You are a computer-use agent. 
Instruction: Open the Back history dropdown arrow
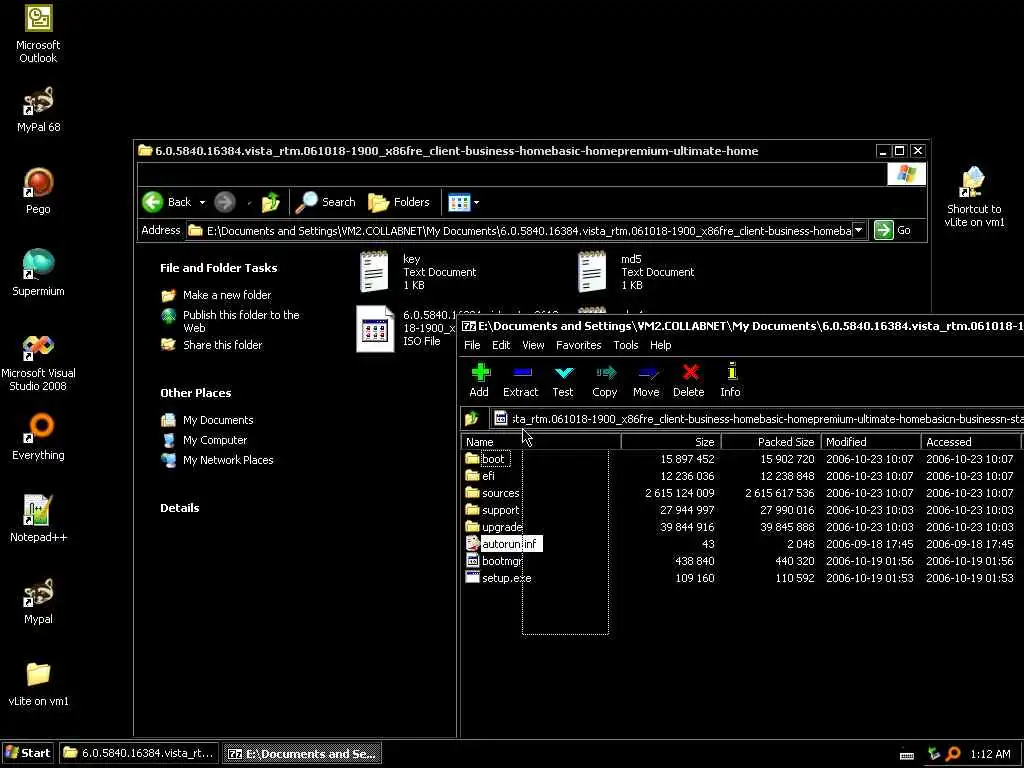(202, 202)
